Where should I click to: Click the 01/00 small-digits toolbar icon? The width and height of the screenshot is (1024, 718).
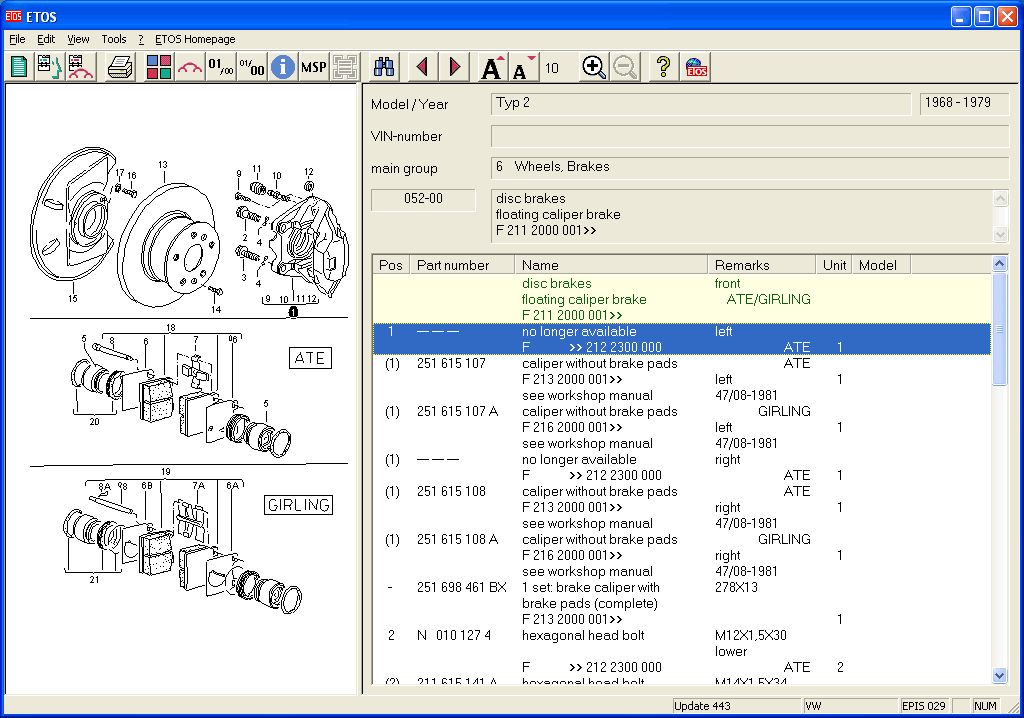tap(221, 67)
